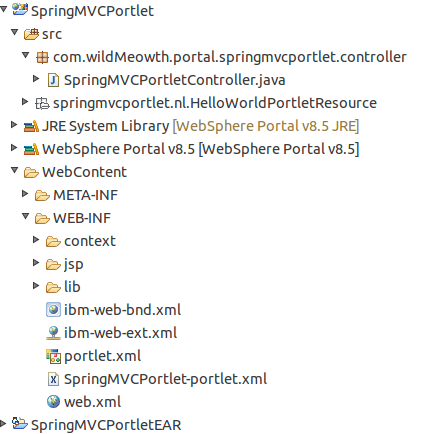The image size is (444, 434).
Task: Click the WEB-INF folder icon
Action: tap(42, 218)
